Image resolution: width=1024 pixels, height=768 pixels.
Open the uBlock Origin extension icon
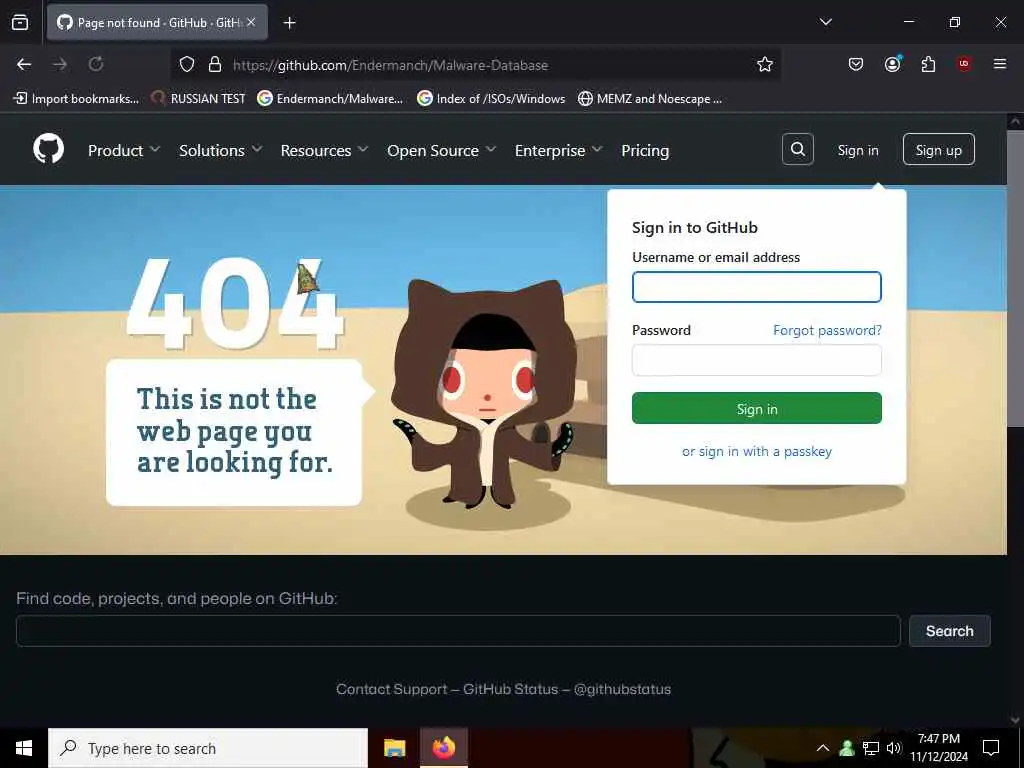coord(964,64)
